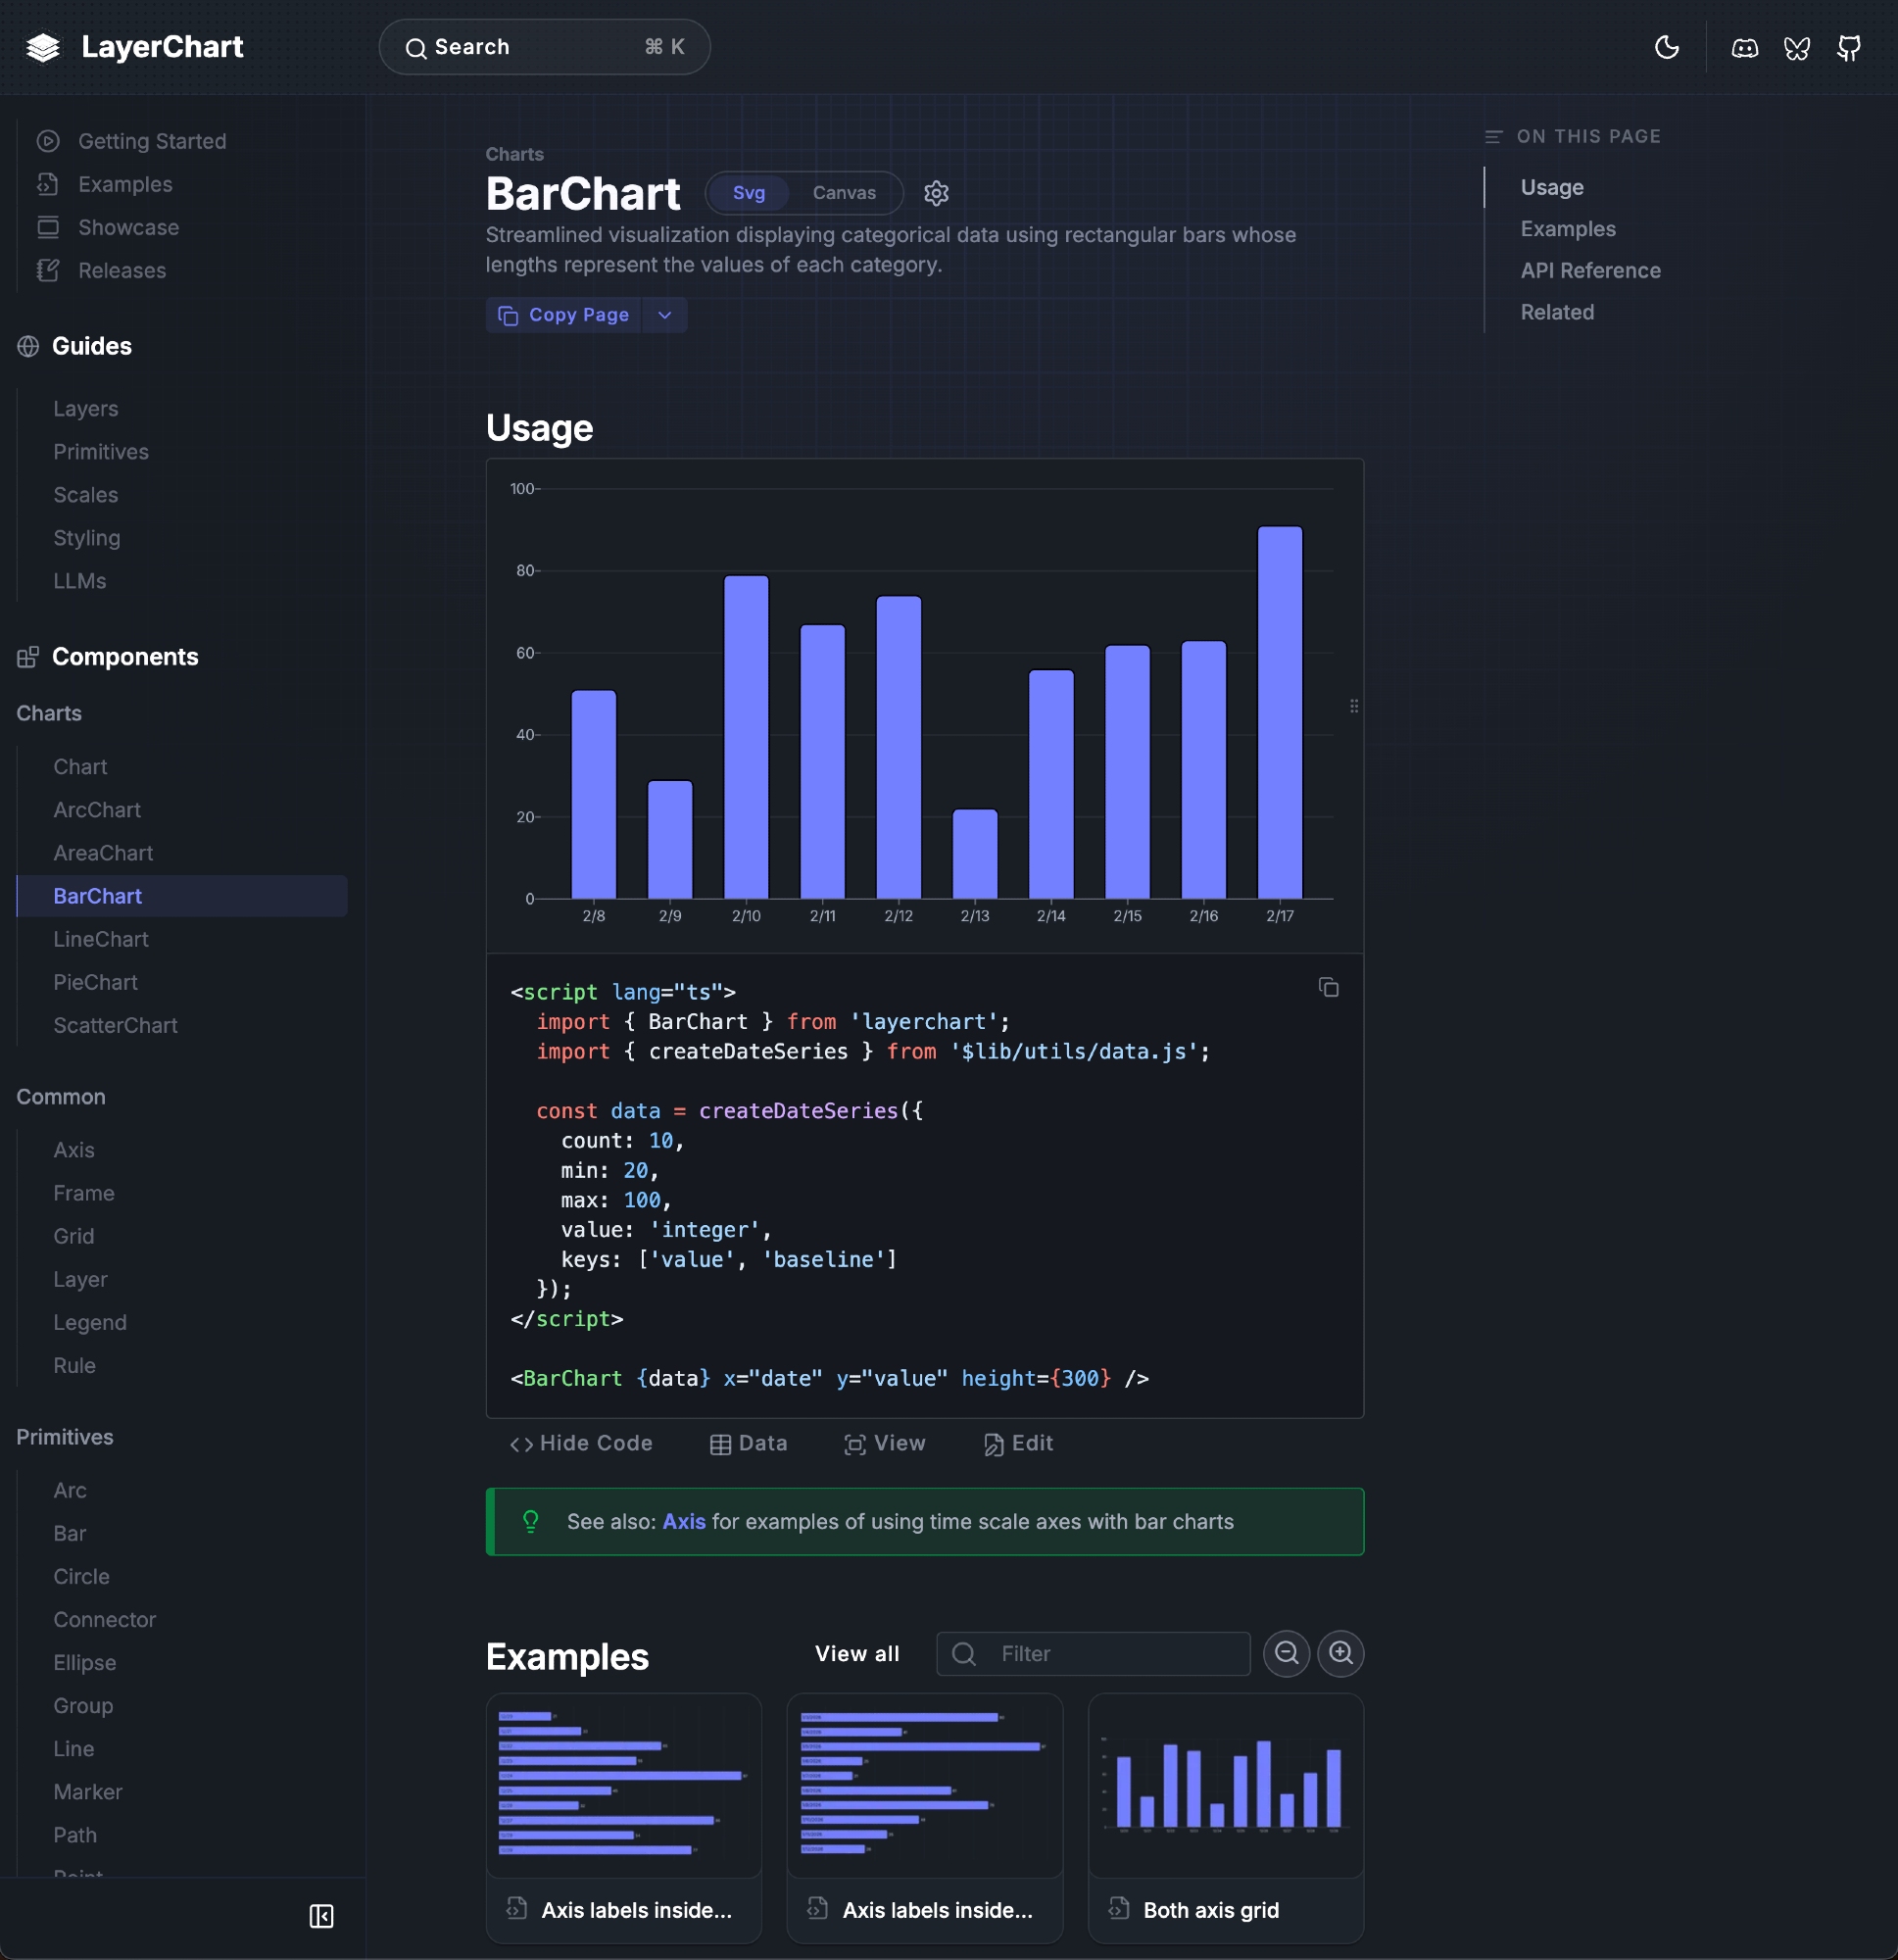Click View all examples
The image size is (1898, 1960).
click(x=857, y=1654)
